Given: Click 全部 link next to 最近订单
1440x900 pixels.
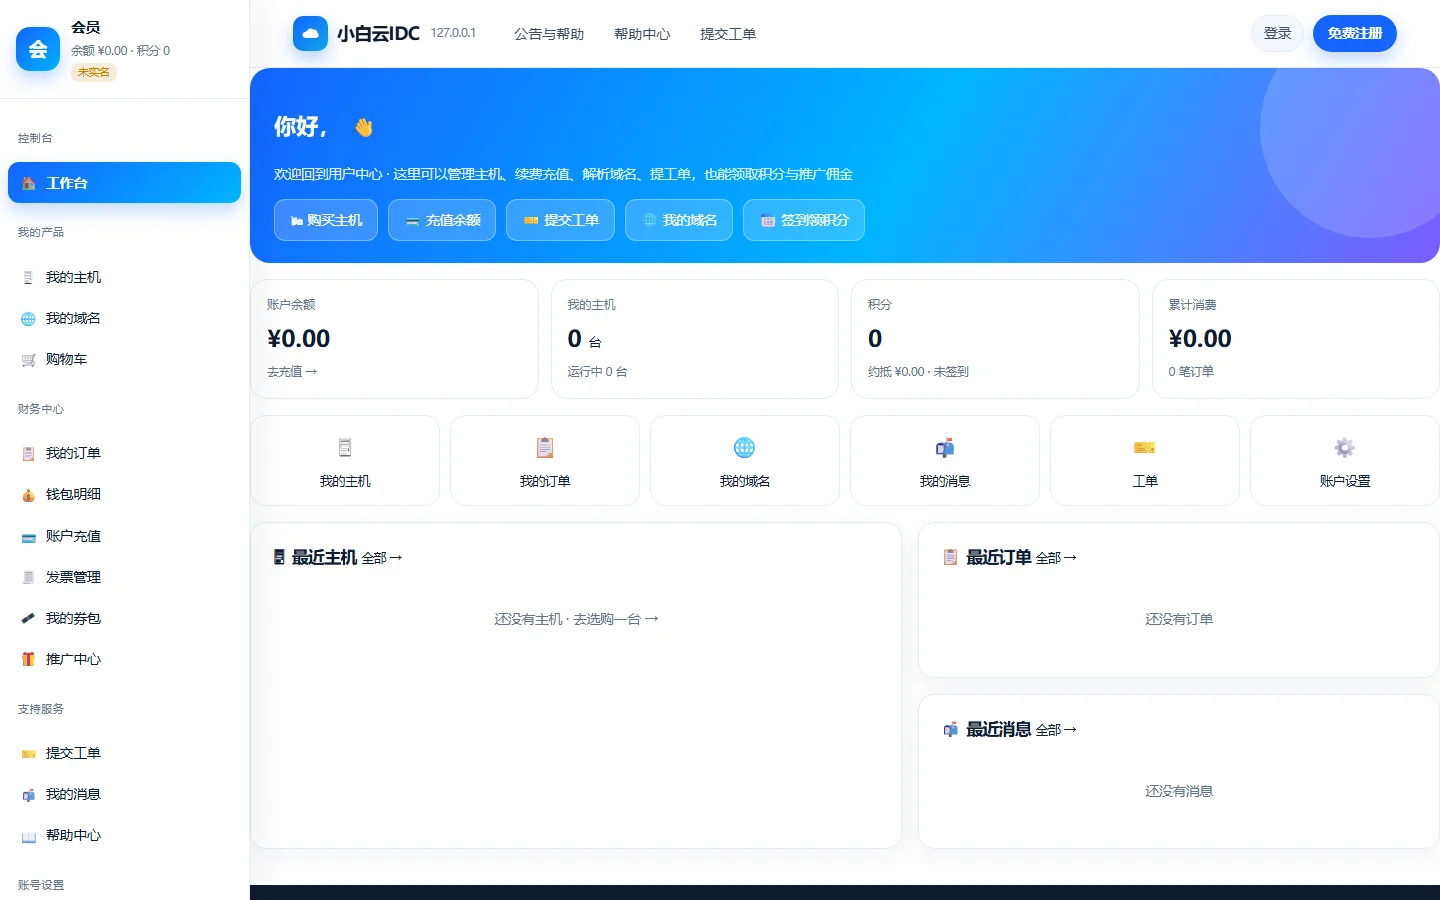Looking at the screenshot, I should pyautogui.click(x=1056, y=558).
